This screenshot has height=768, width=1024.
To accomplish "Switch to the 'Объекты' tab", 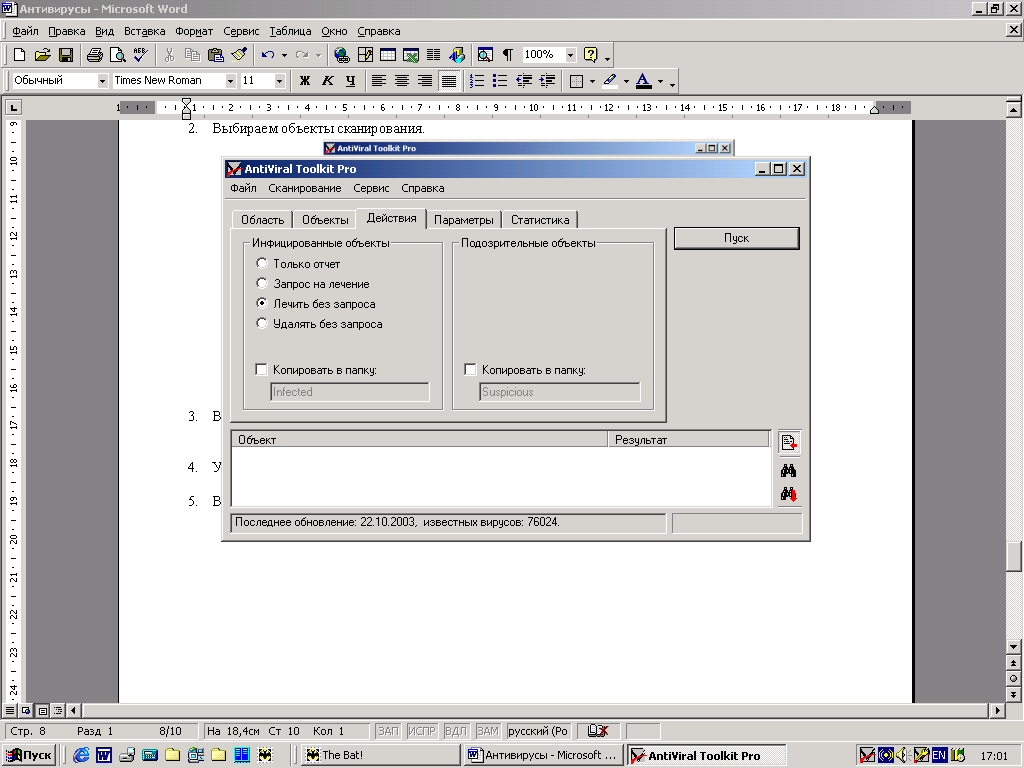I will click(x=325, y=220).
